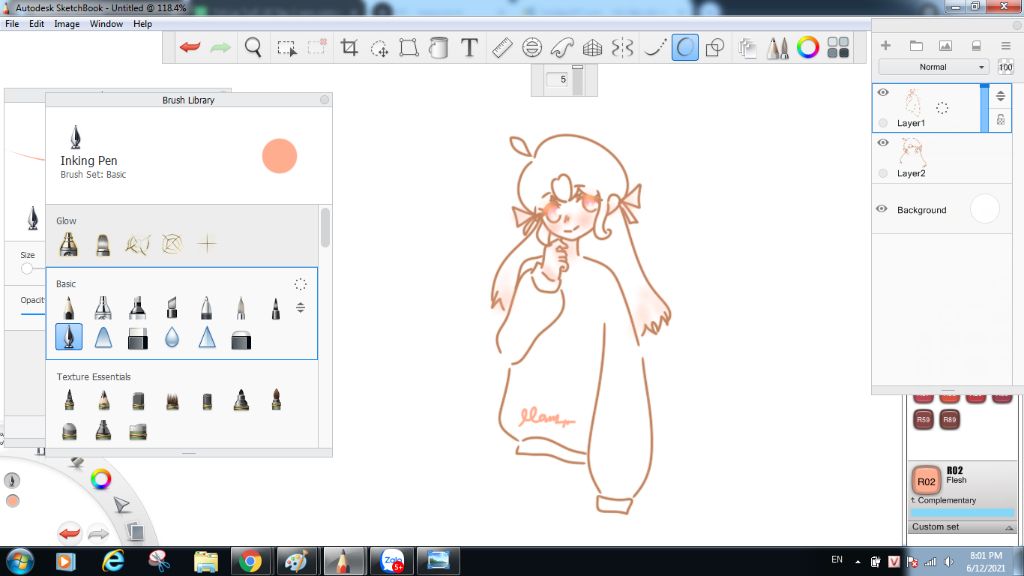This screenshot has height=576, width=1024.
Task: Toggle the circle below Layer2 eye
Action: pyautogui.click(x=883, y=173)
